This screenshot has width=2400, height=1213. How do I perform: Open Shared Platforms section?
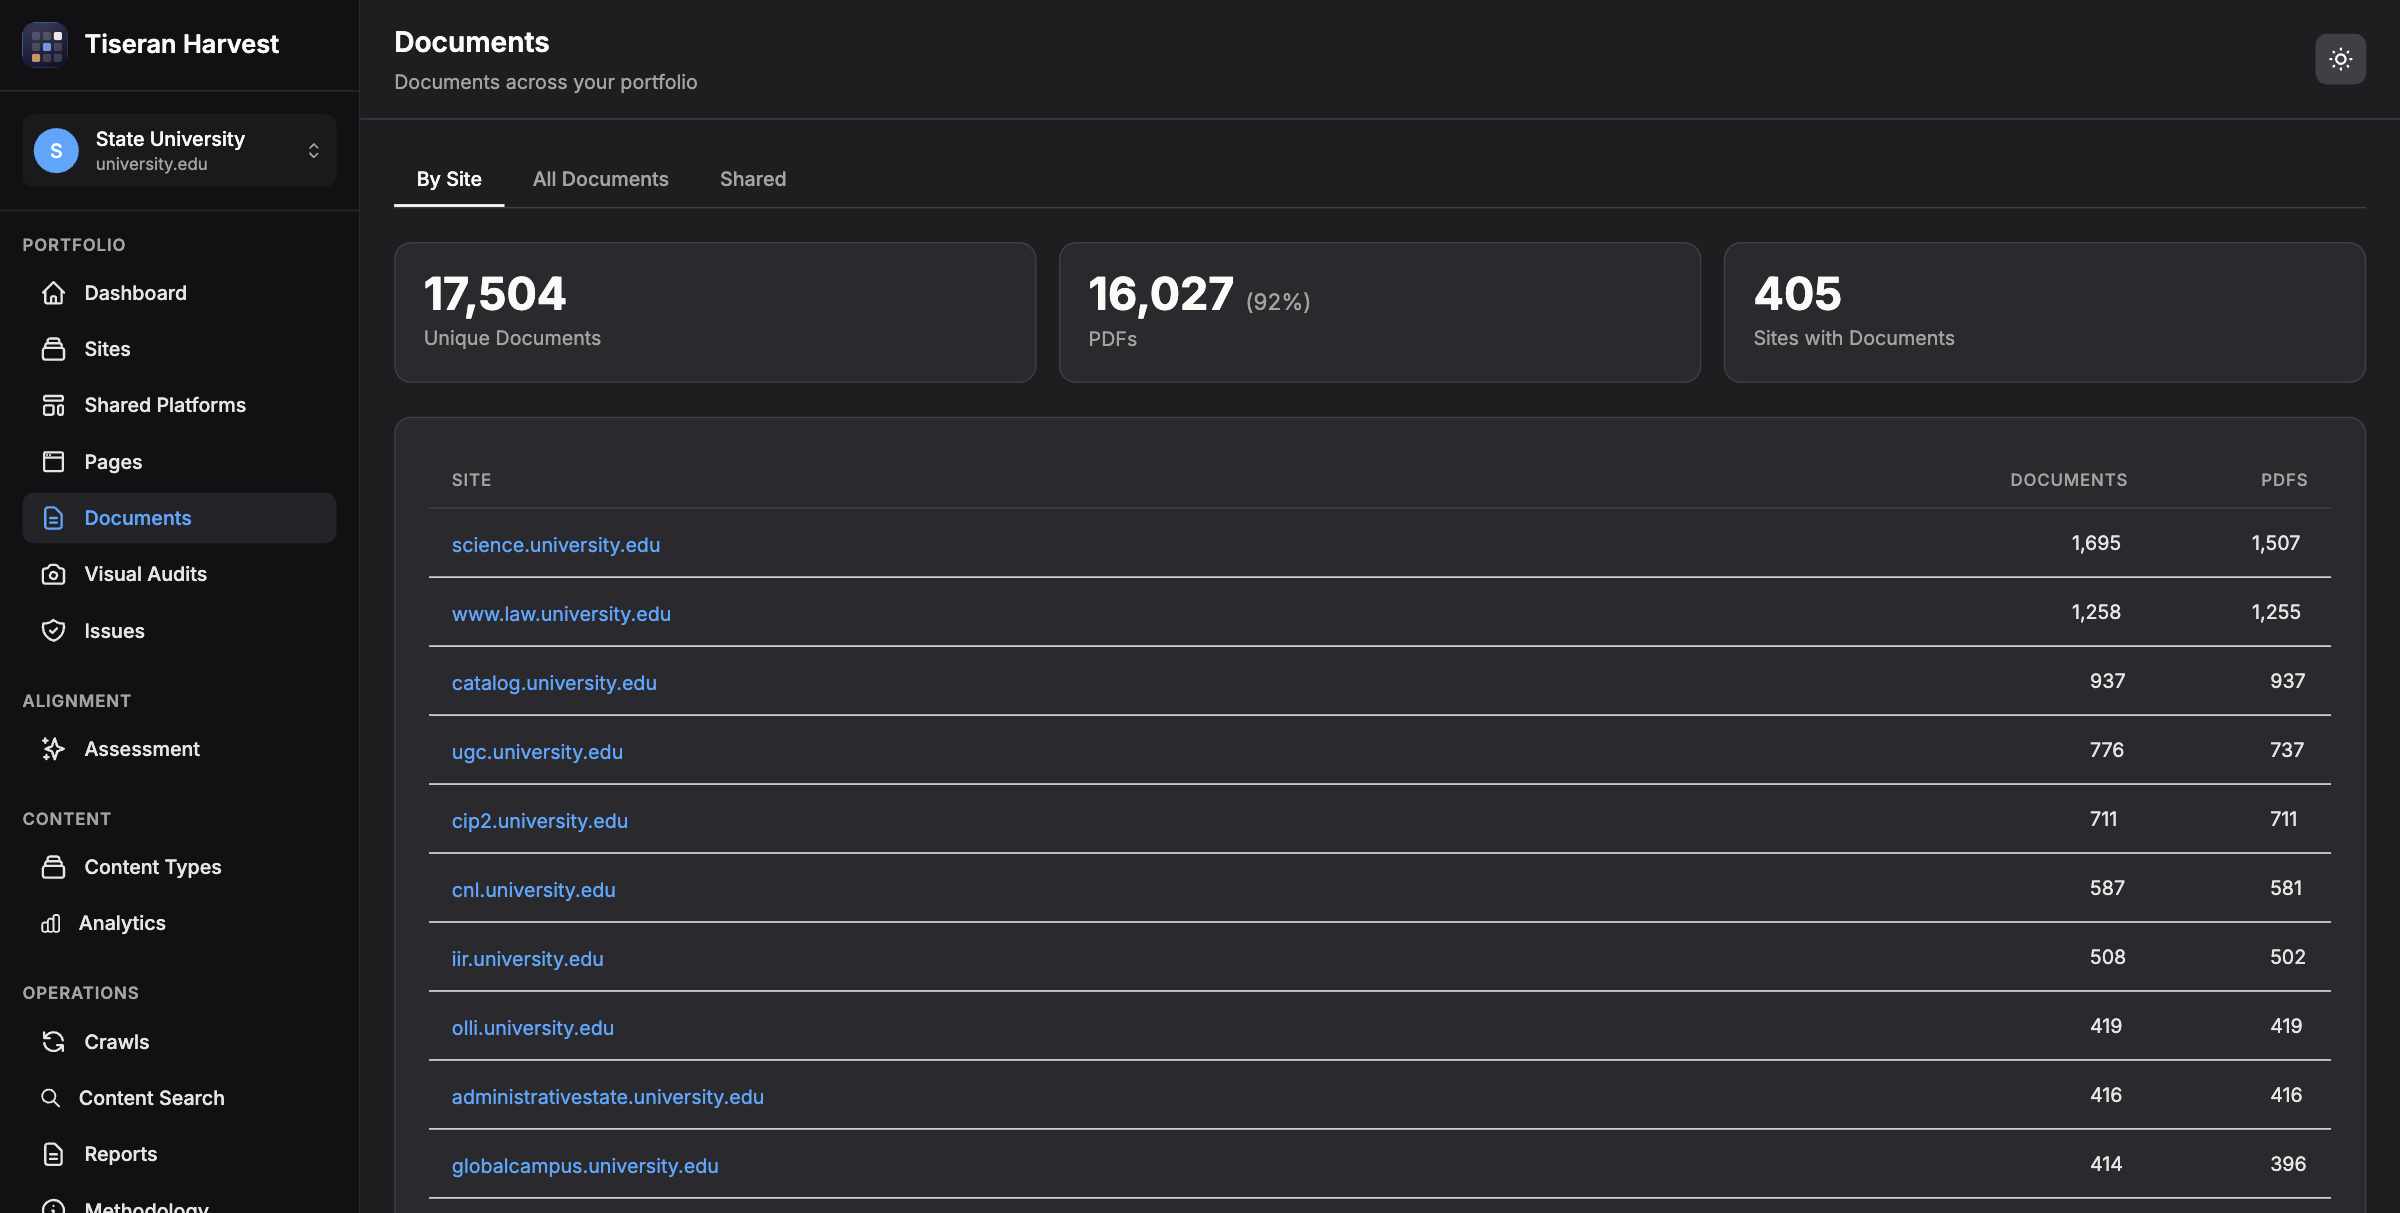tap(179, 405)
